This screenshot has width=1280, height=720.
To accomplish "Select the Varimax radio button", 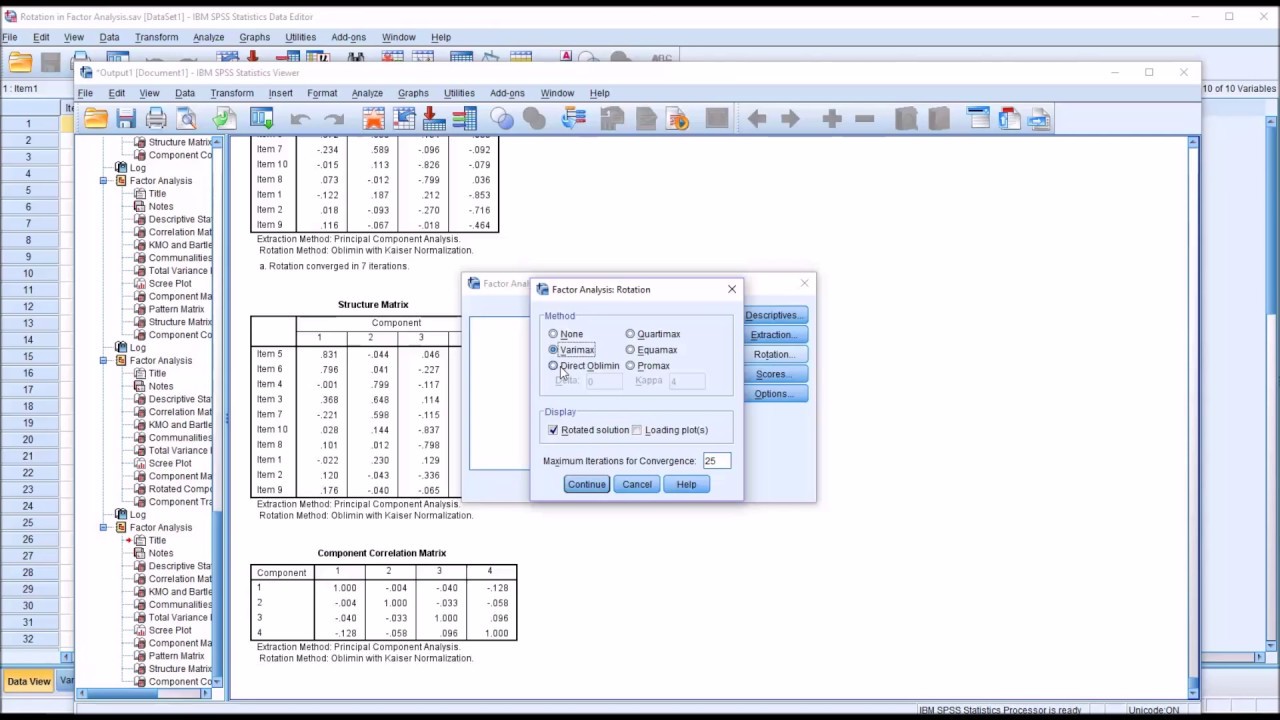I will (x=553, y=350).
